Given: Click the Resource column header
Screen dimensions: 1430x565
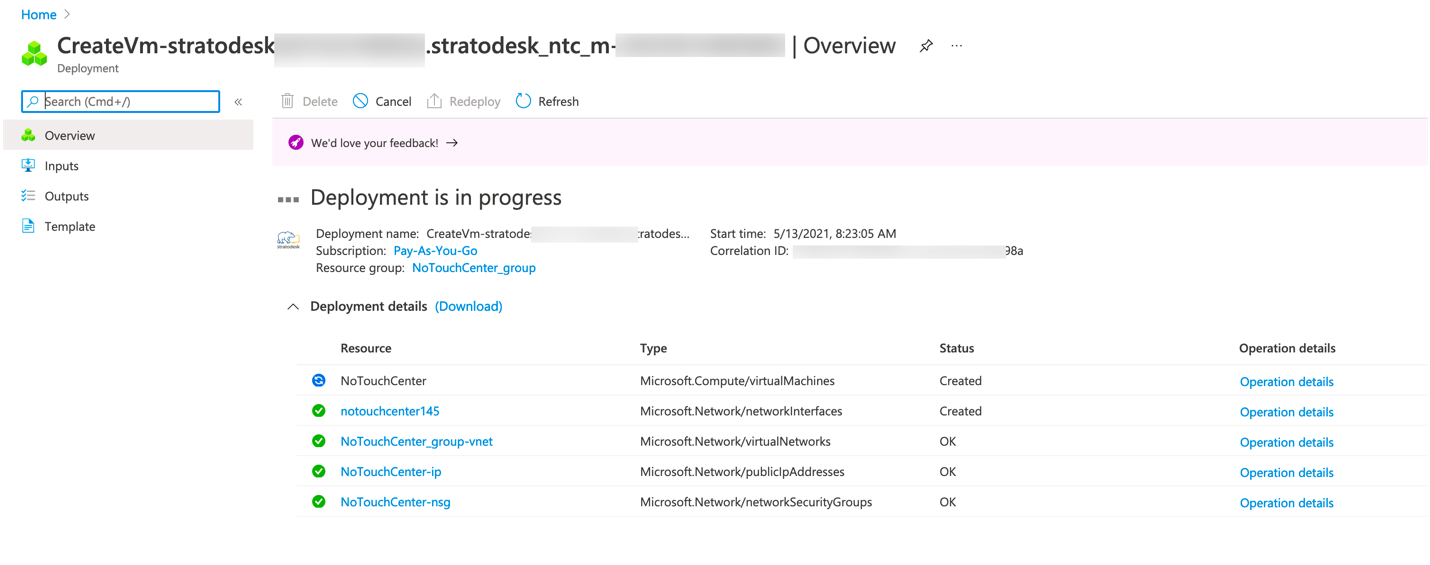Looking at the screenshot, I should click(x=366, y=348).
